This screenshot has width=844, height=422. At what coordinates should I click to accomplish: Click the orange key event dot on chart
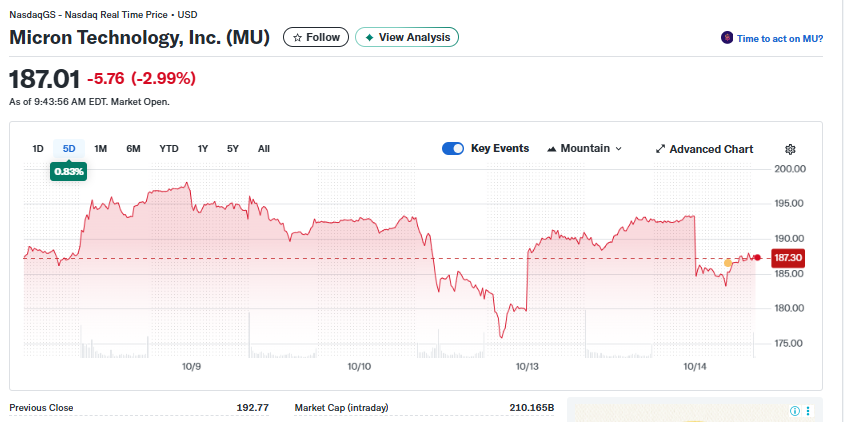click(727, 262)
